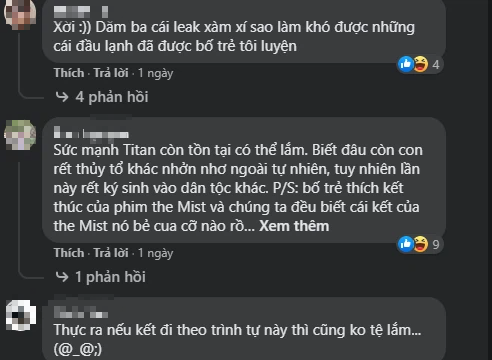Click the like reaction icon on first comment

(406, 63)
